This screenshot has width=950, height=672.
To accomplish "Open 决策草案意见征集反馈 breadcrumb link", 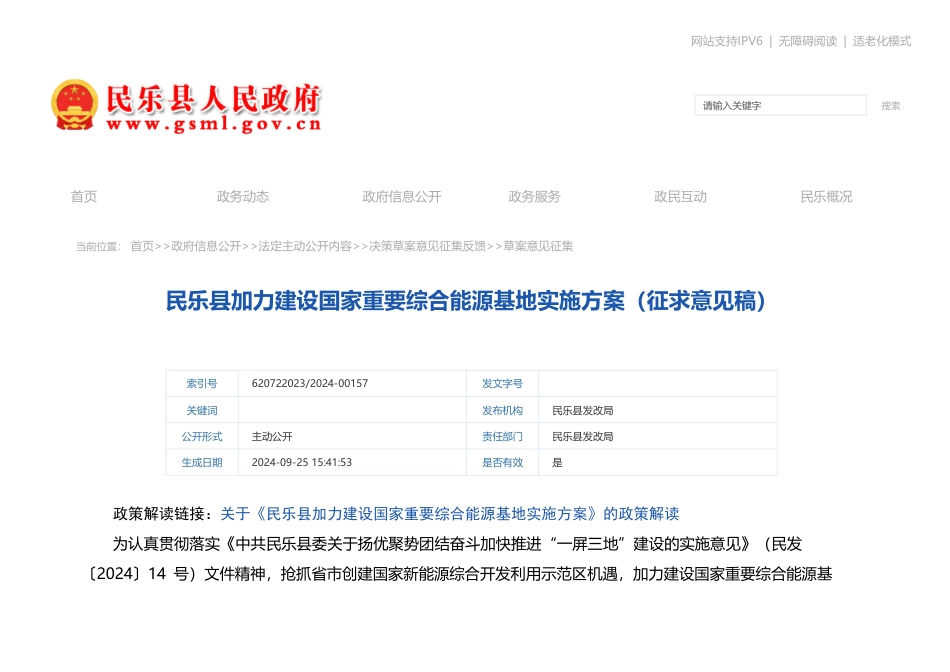I will [427, 246].
